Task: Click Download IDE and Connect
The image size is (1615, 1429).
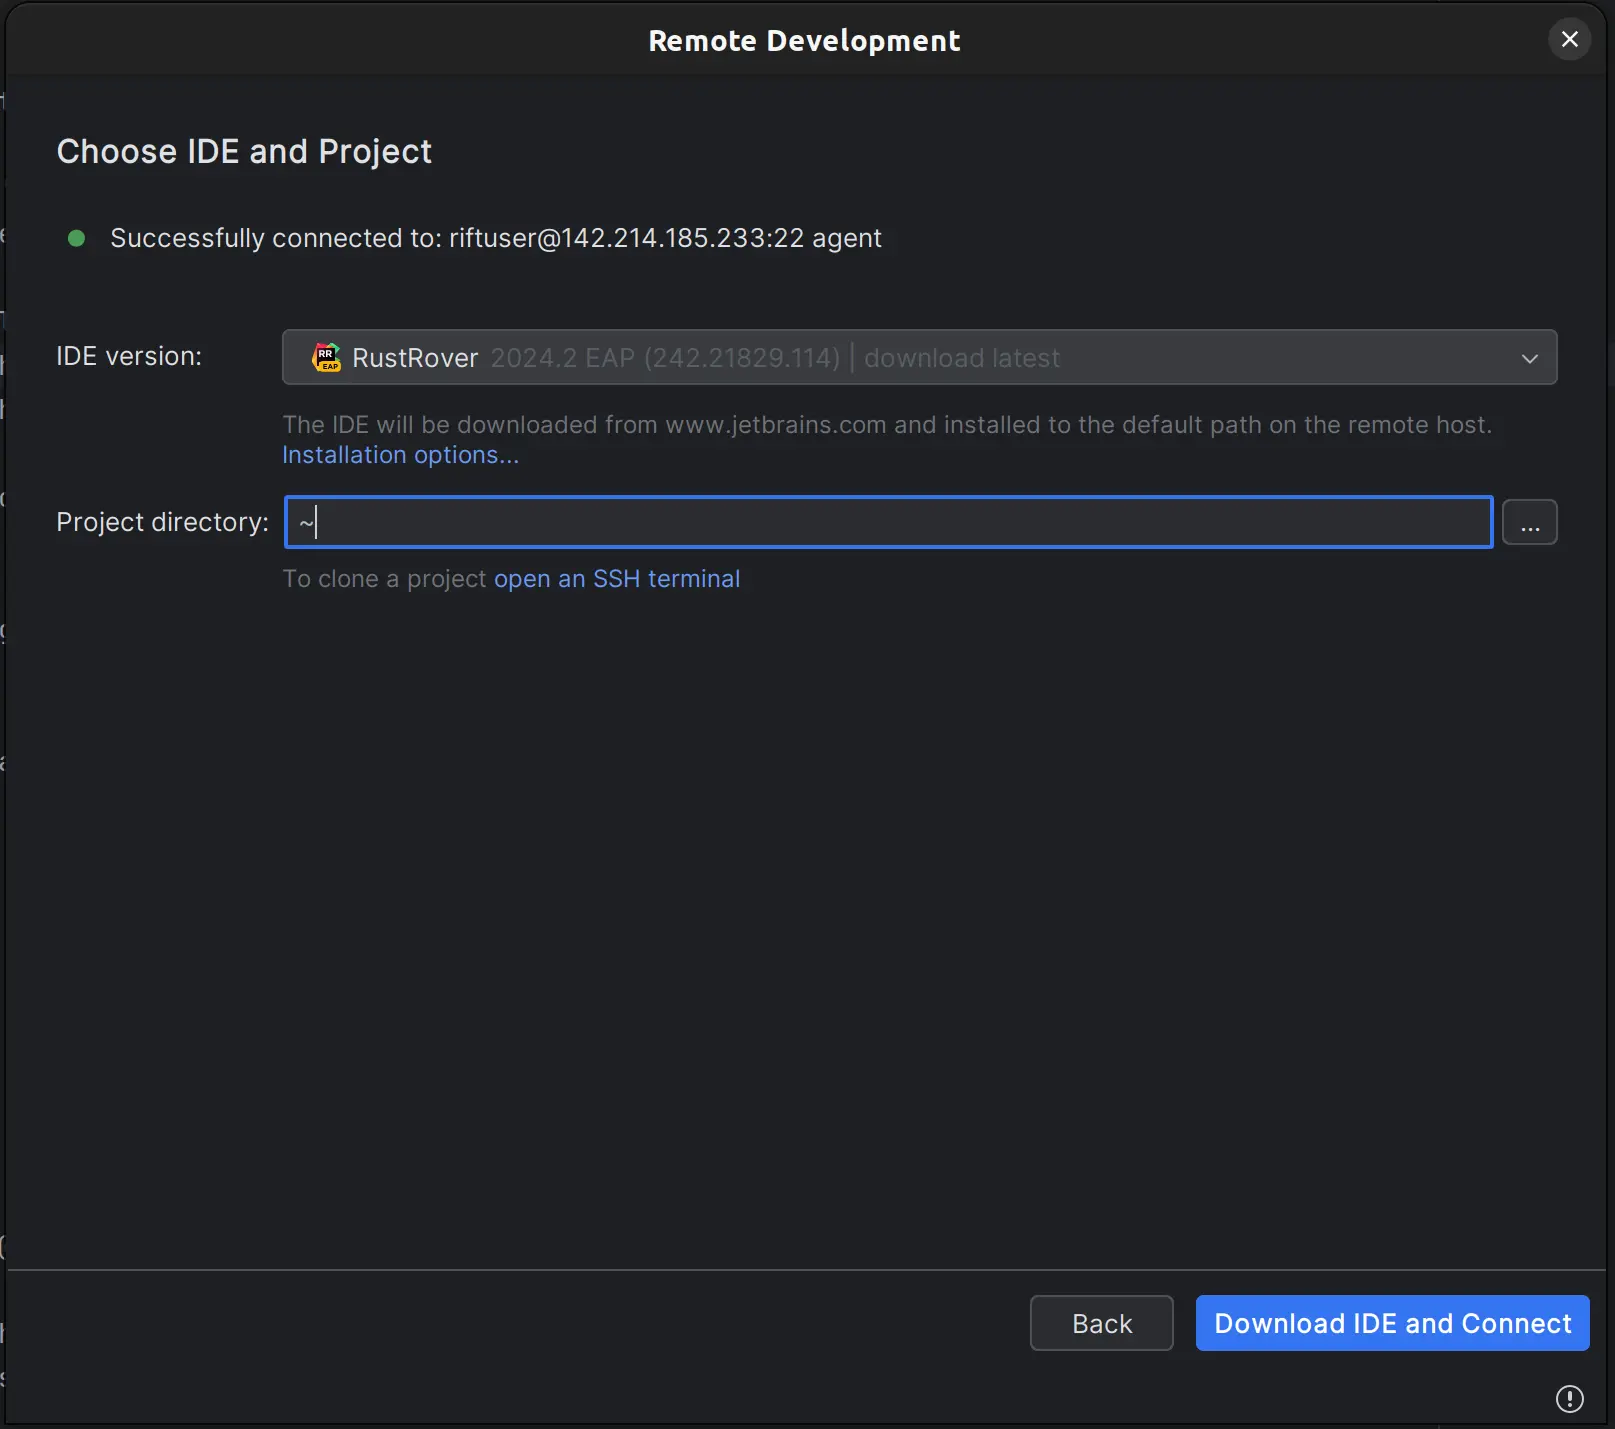Action: click(1392, 1323)
